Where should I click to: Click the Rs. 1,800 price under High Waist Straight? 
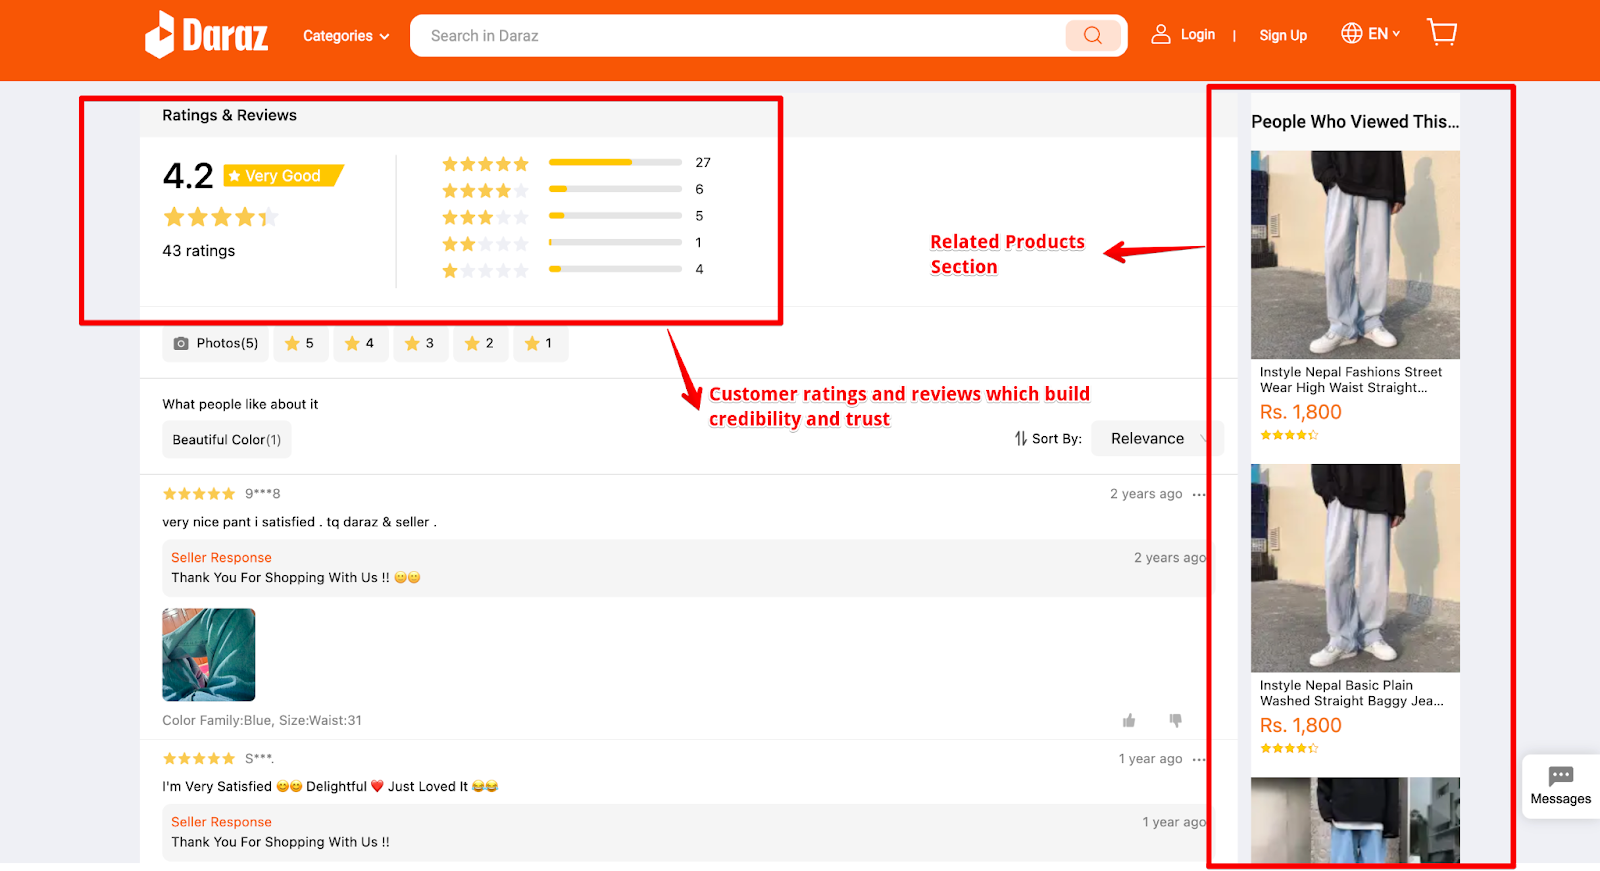pos(1300,412)
